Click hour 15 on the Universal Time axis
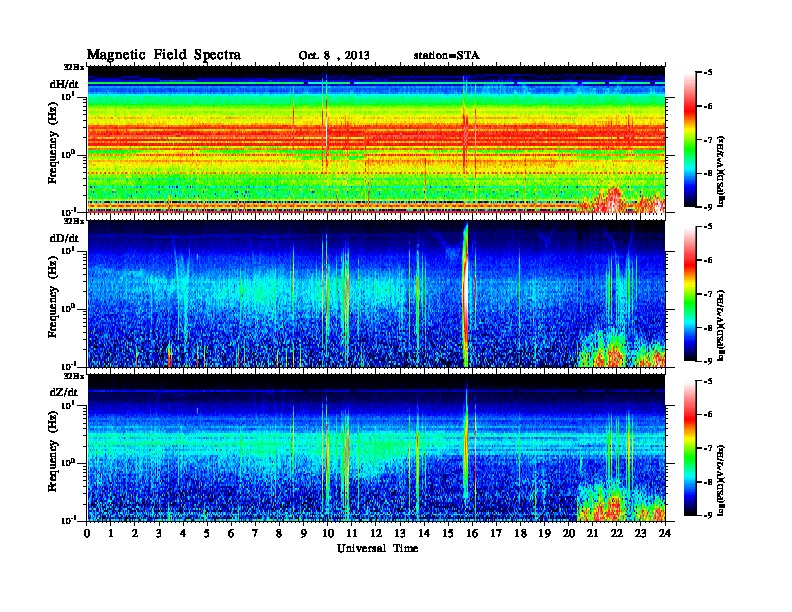Image resolution: width=792 pixels, height=612 pixels. [448, 534]
